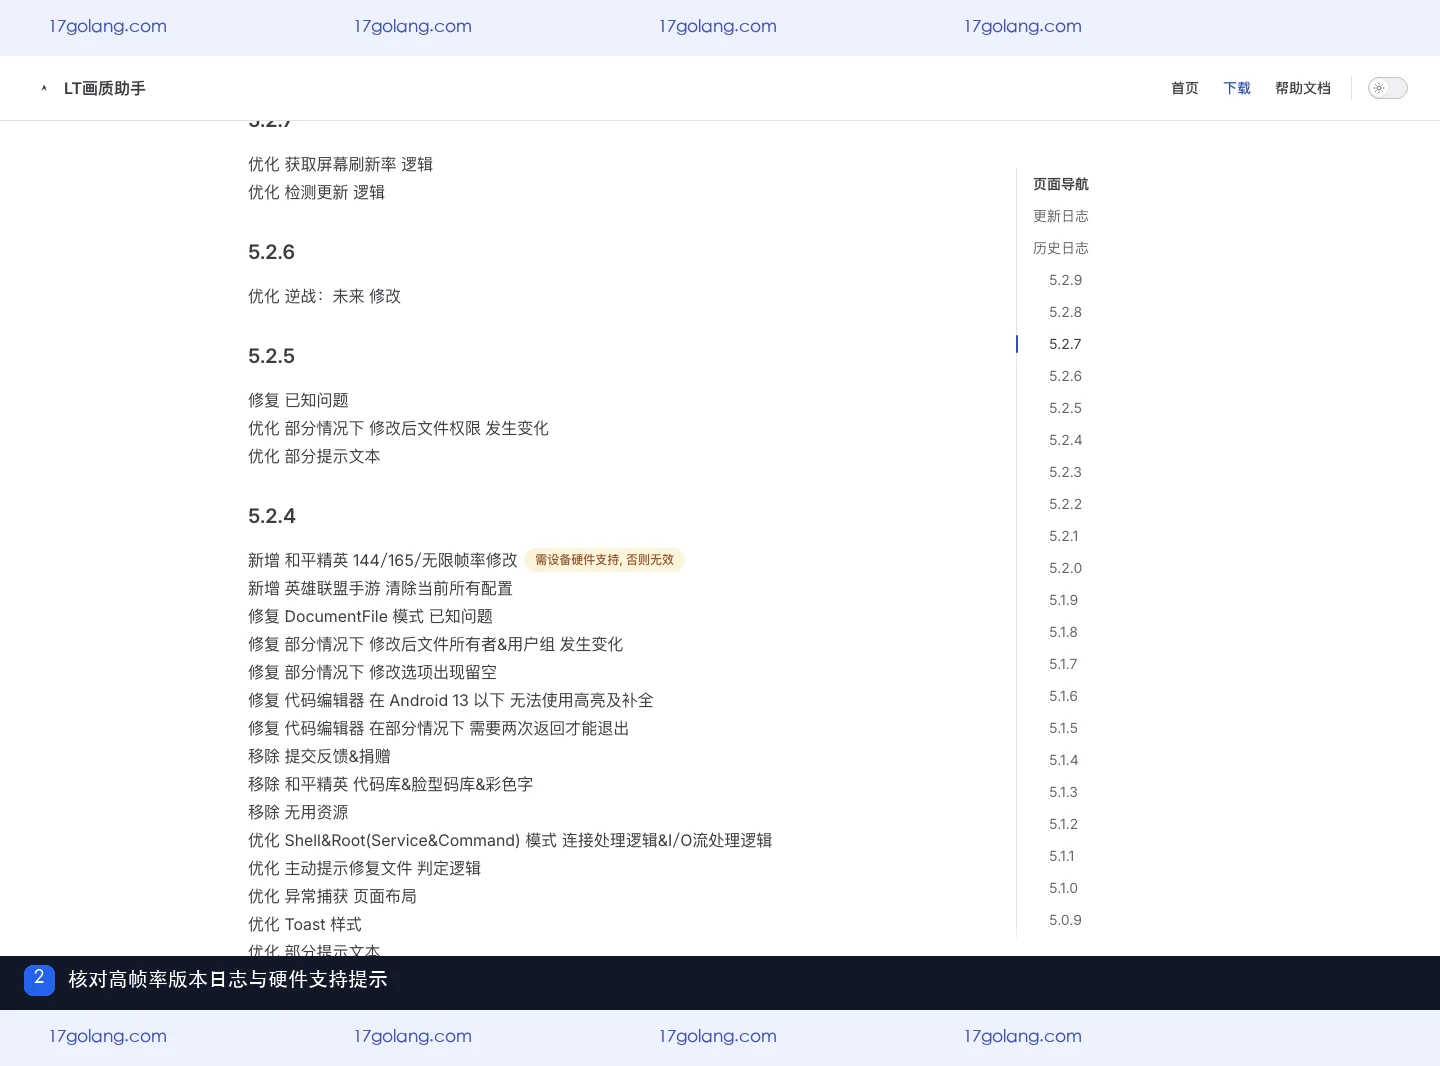Image resolution: width=1440 pixels, height=1066 pixels.
Task: Jump to 5.1.8 in sidebar
Action: point(1063,632)
